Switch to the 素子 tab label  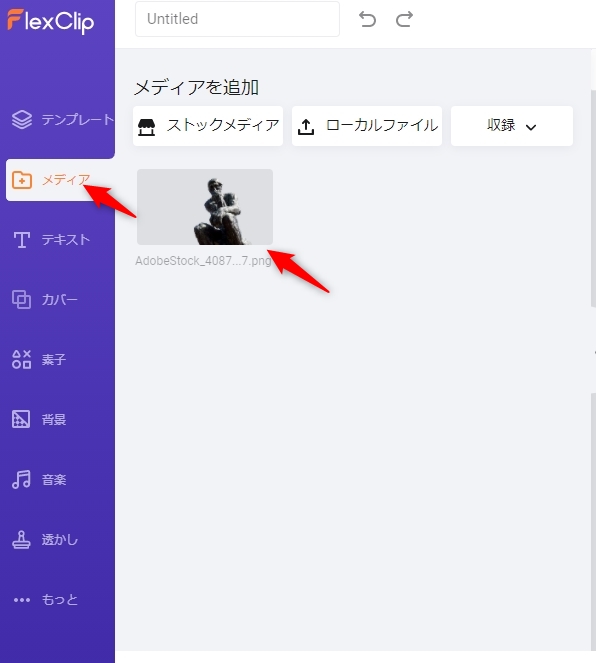click(x=54, y=360)
